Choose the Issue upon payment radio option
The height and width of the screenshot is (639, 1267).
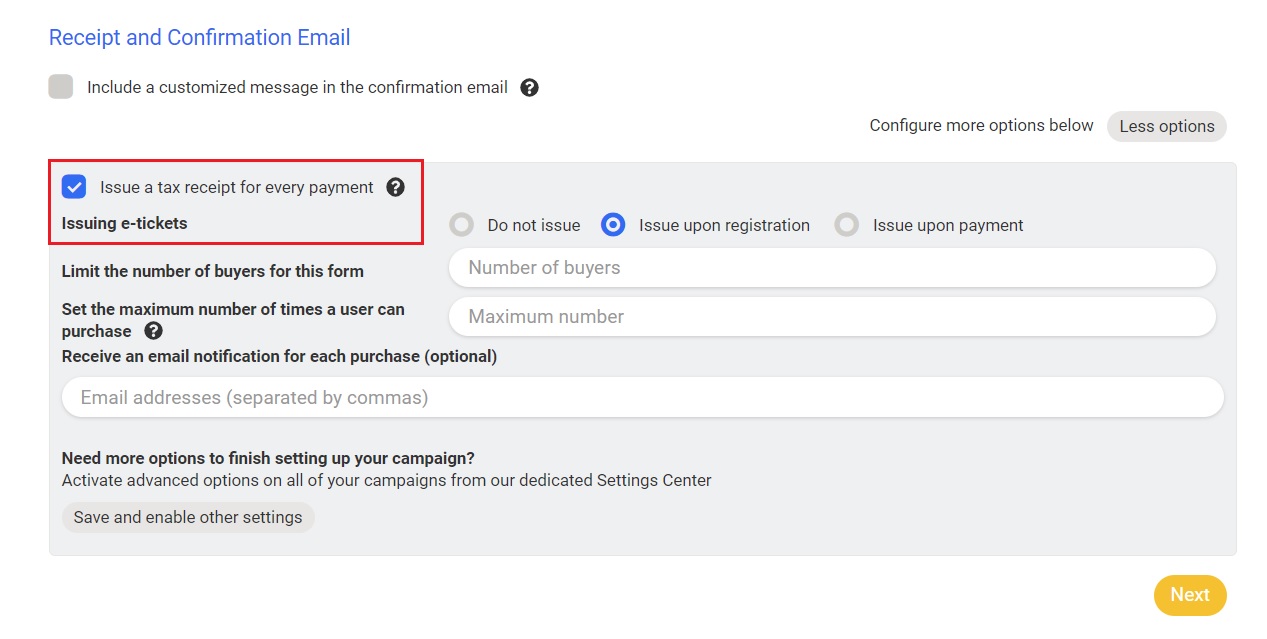(x=847, y=225)
